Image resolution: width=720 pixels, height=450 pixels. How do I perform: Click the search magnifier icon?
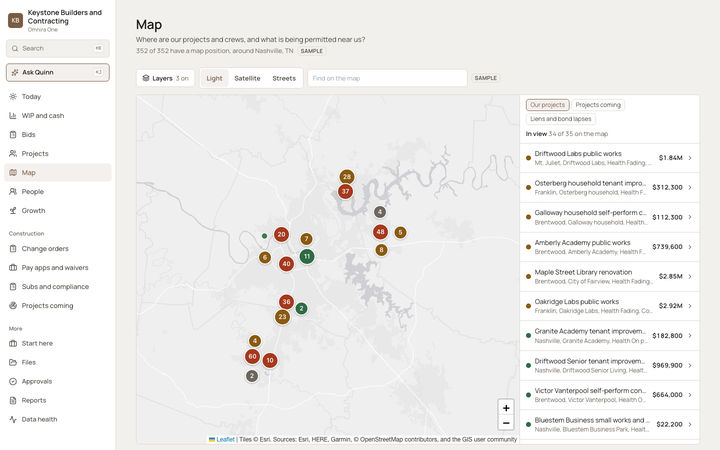pos(15,48)
